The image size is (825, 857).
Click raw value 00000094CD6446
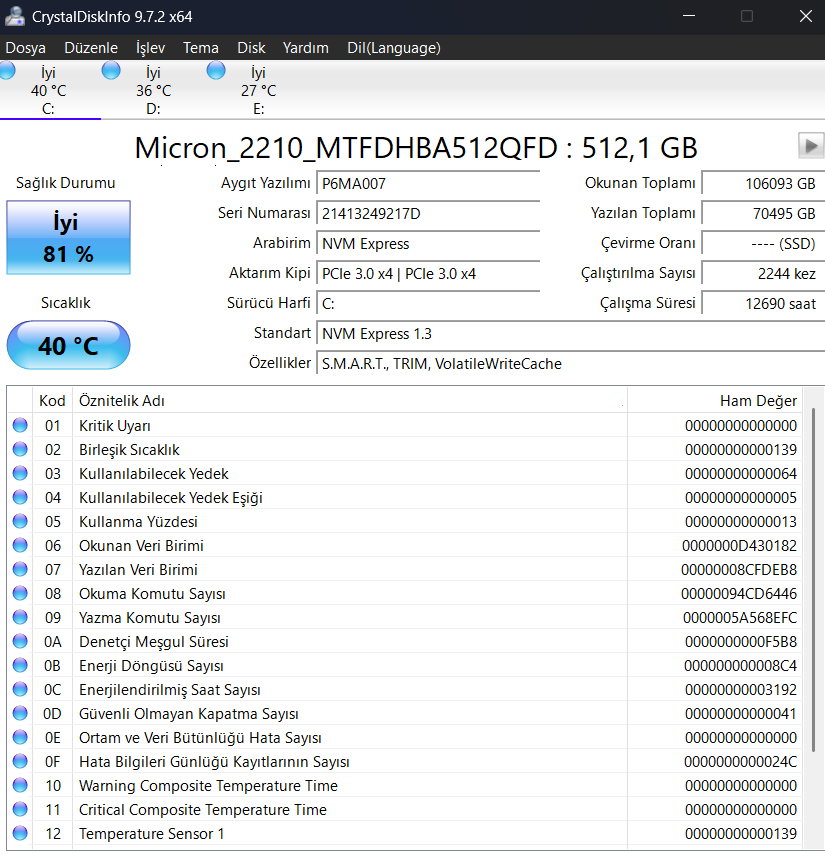[739, 594]
